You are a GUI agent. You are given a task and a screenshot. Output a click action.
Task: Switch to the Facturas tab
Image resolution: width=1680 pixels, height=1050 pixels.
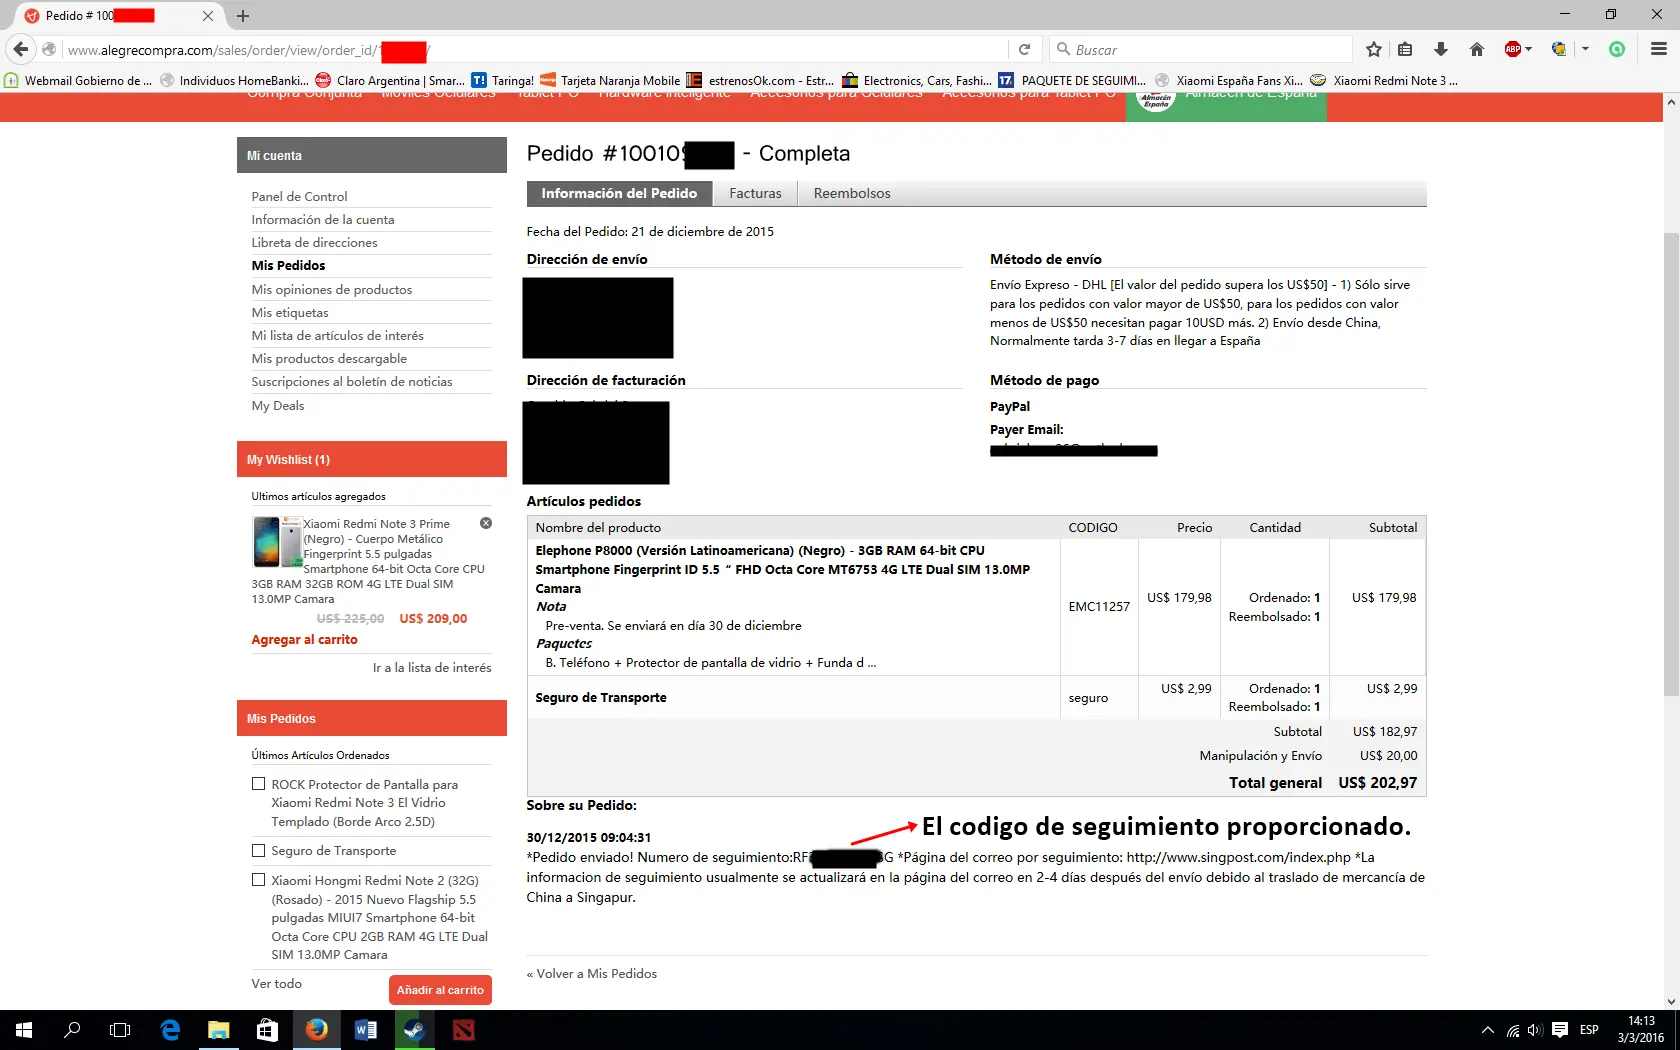click(x=755, y=193)
